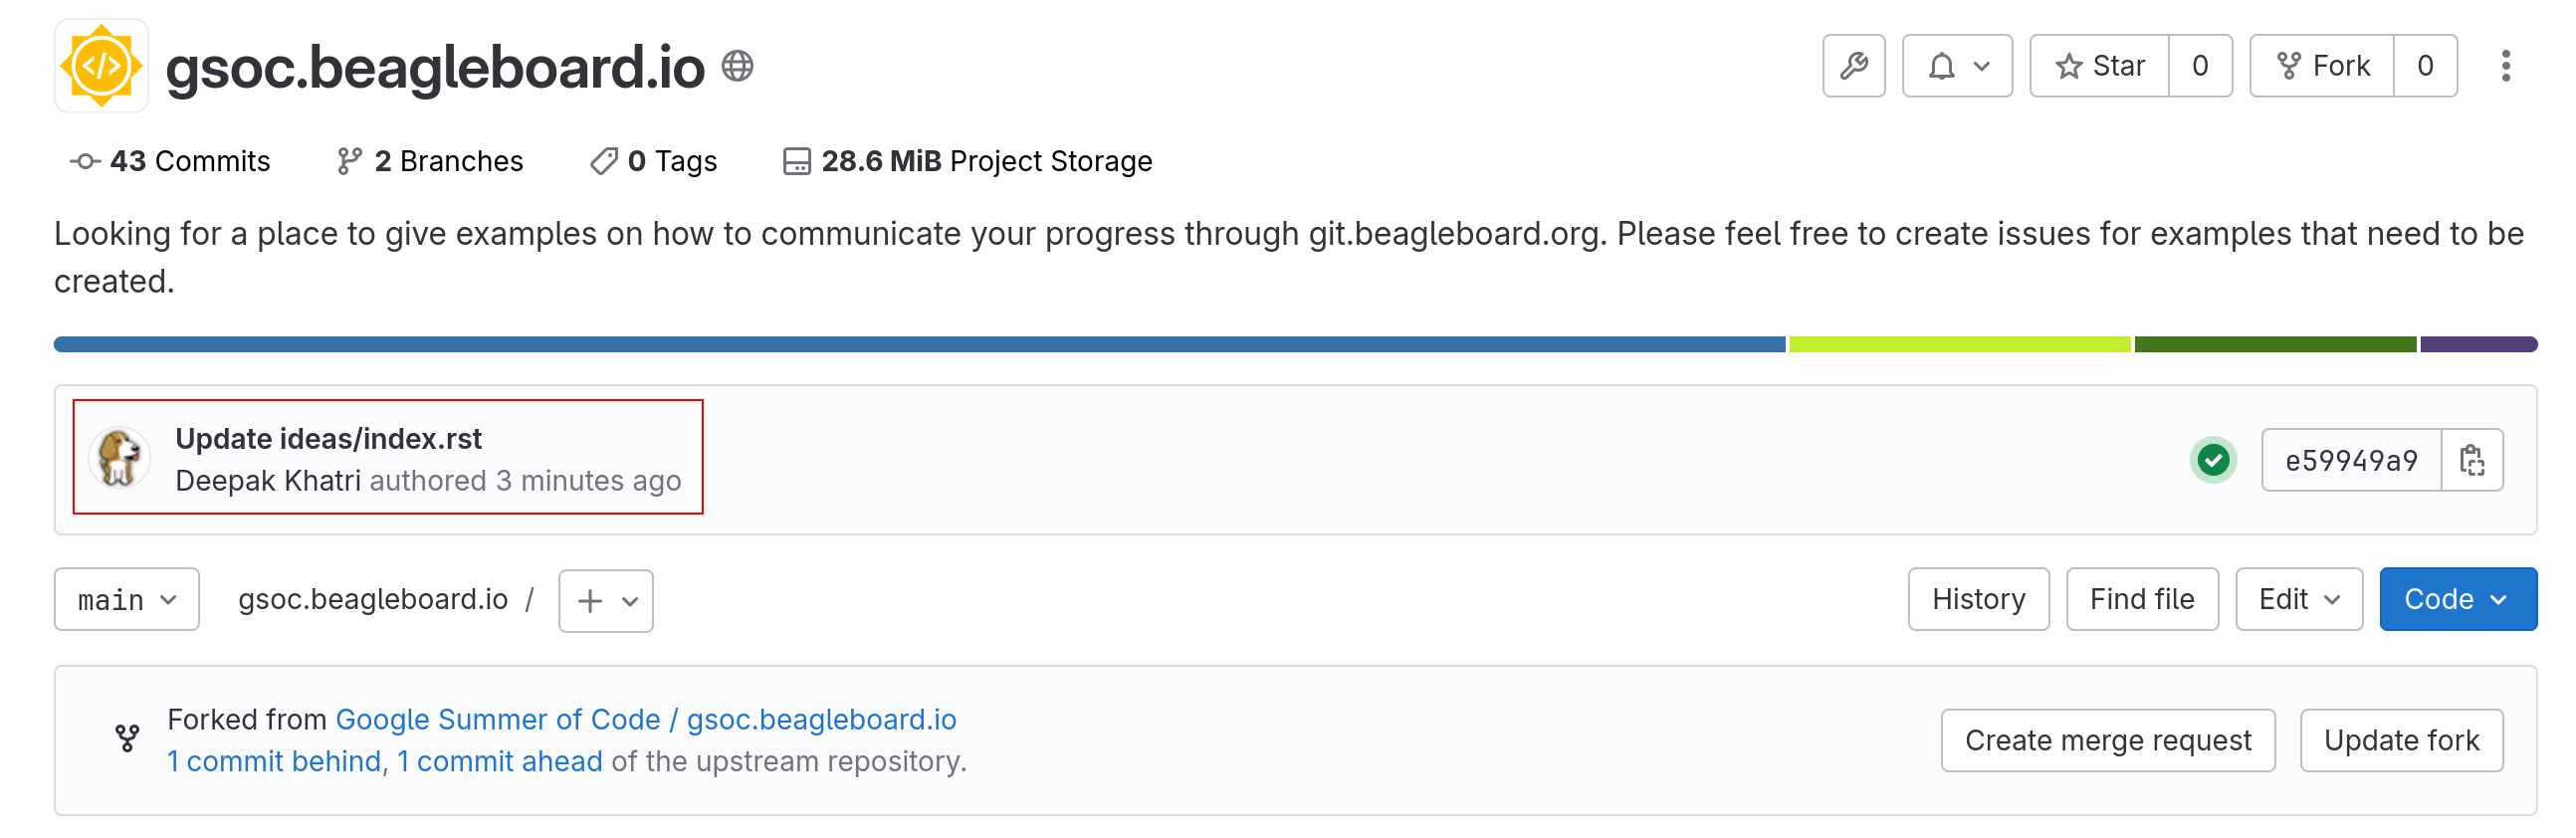Open the 0 Tags page
Screen dimensions: 2576x838
click(x=654, y=161)
